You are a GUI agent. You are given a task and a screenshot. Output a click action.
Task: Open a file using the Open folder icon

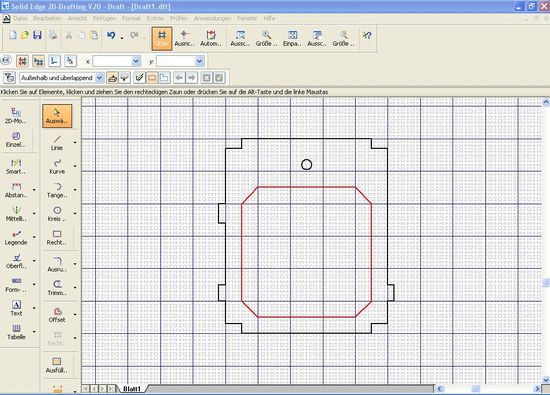(25, 35)
